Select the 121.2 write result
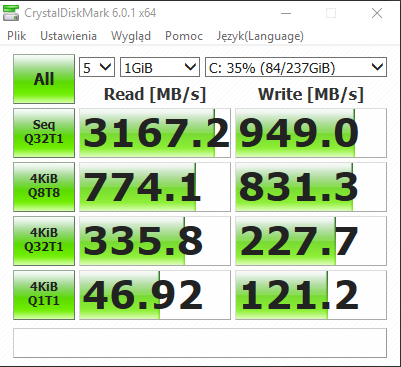The image size is (401, 367). 311,295
